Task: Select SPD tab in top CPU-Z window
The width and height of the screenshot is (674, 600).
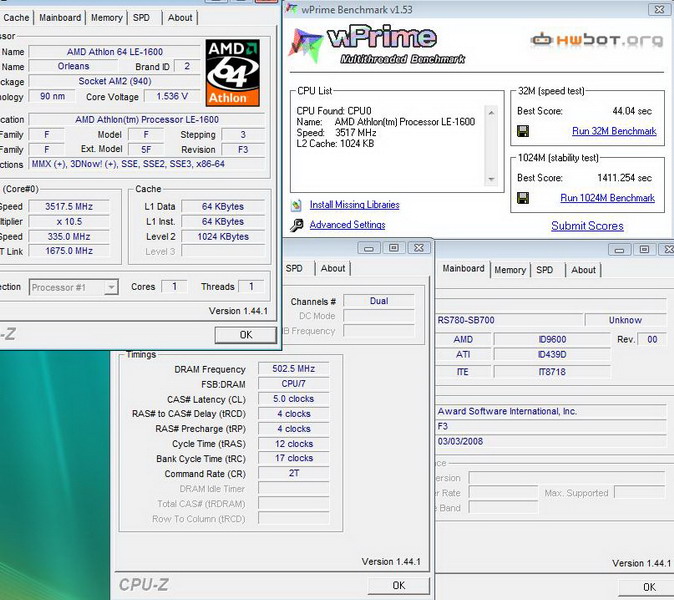Action: pyautogui.click(x=141, y=18)
